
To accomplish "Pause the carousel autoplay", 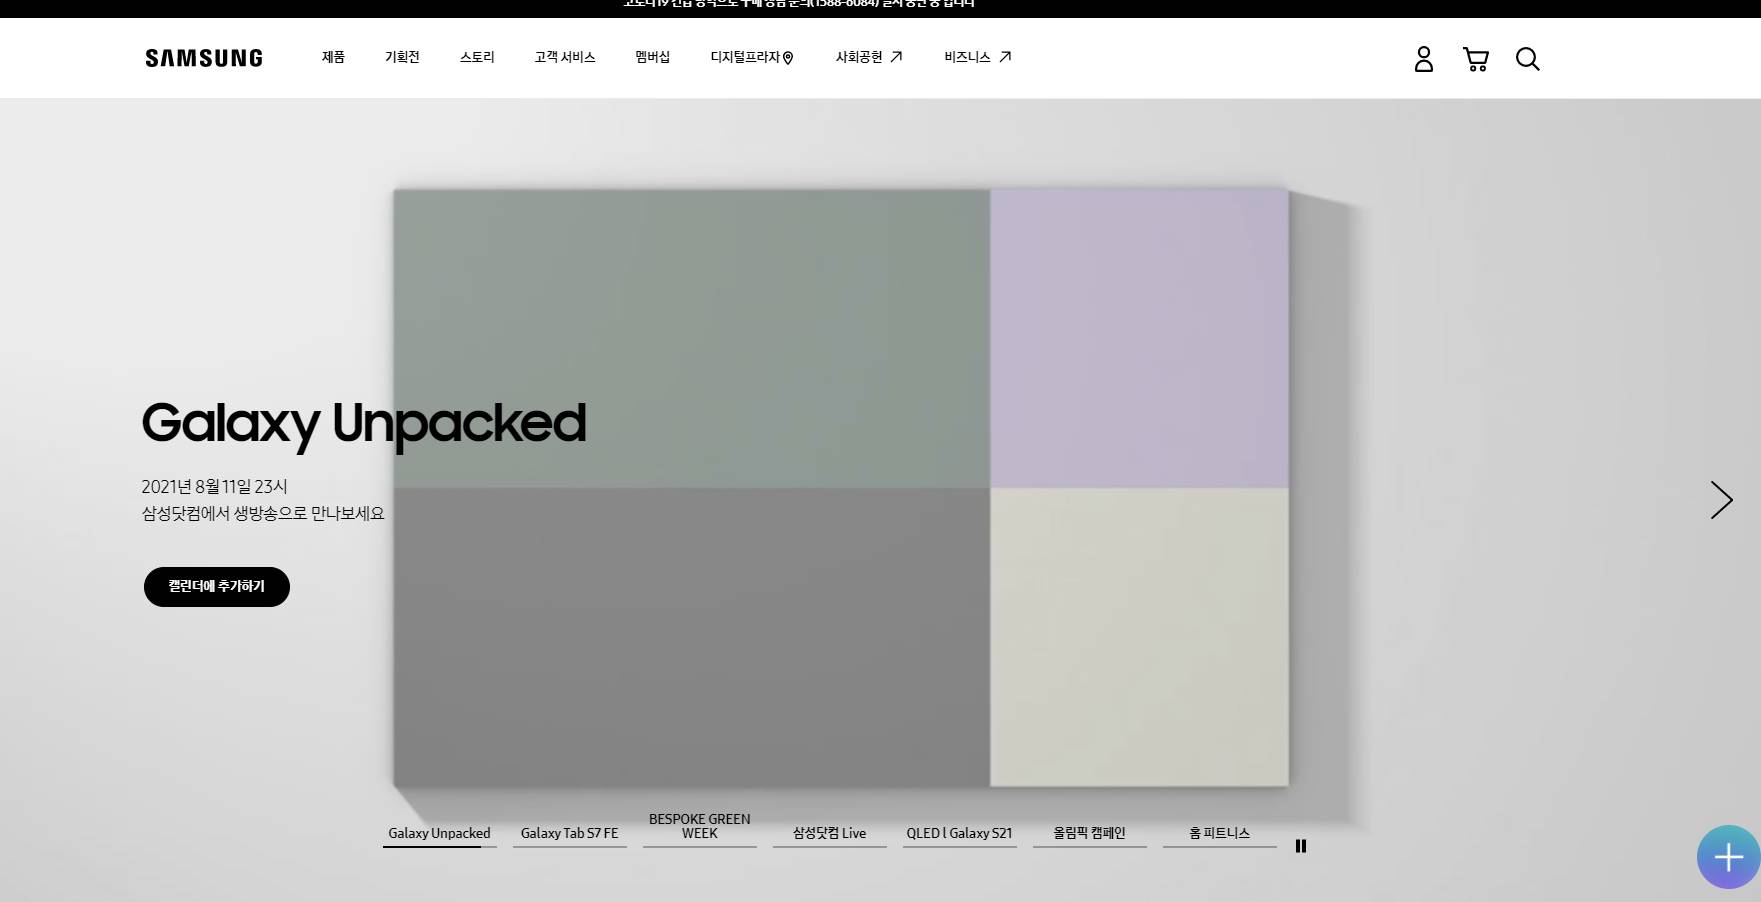I will [x=1301, y=846].
